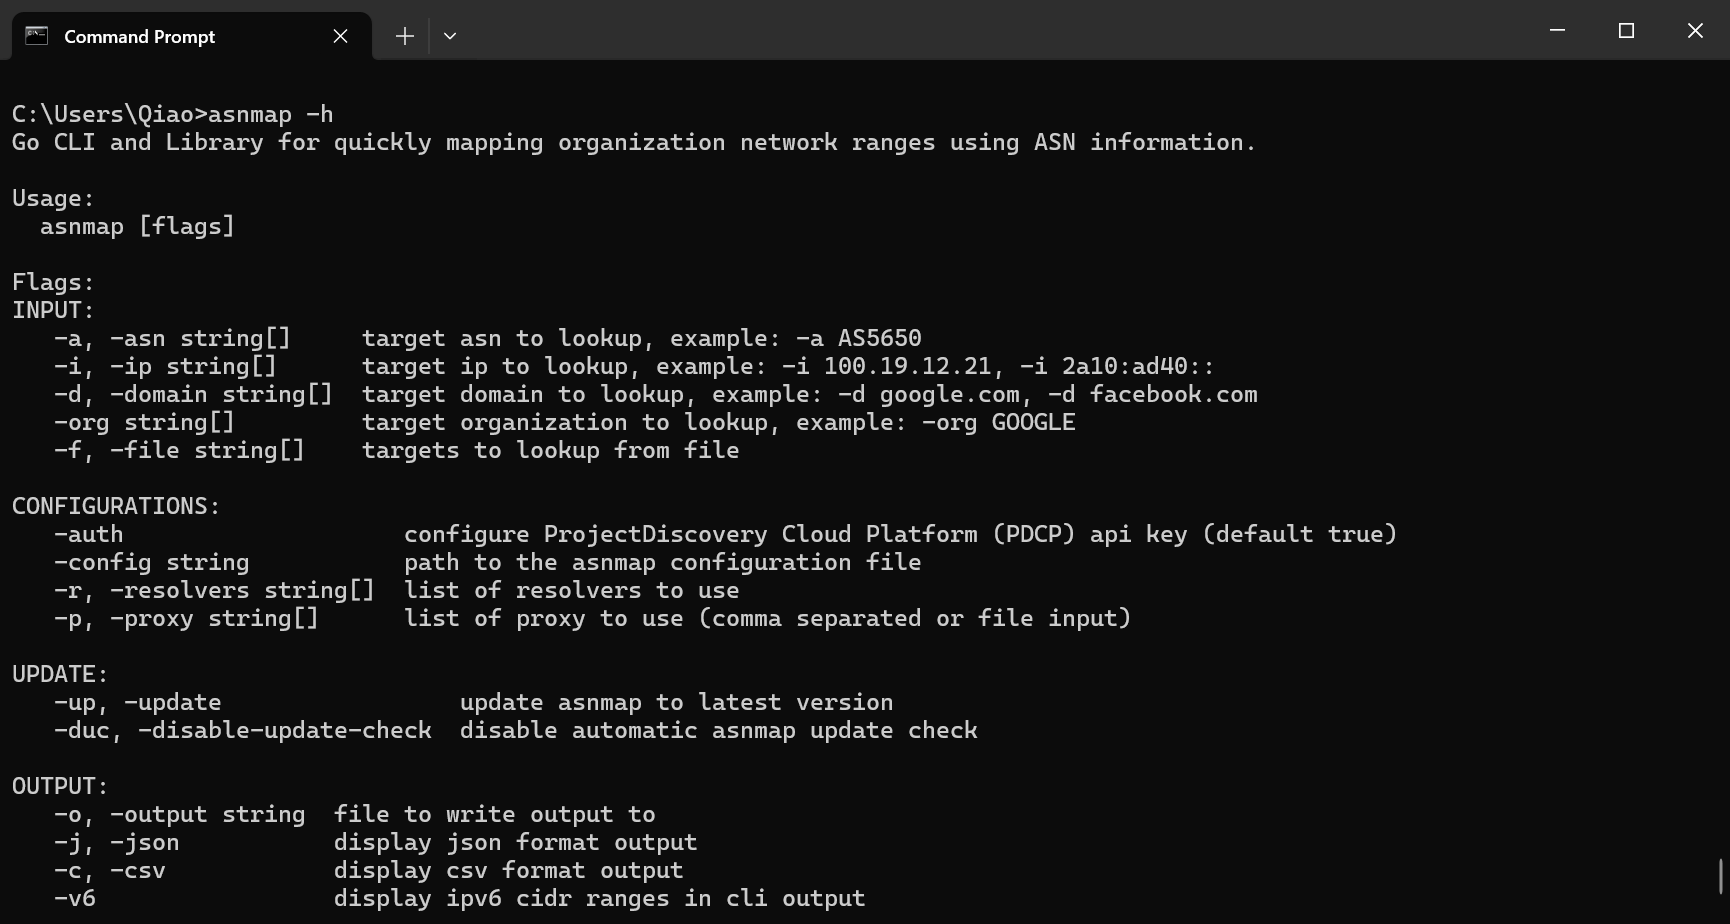
Task: Open a new tab with plus button
Action: tap(404, 36)
